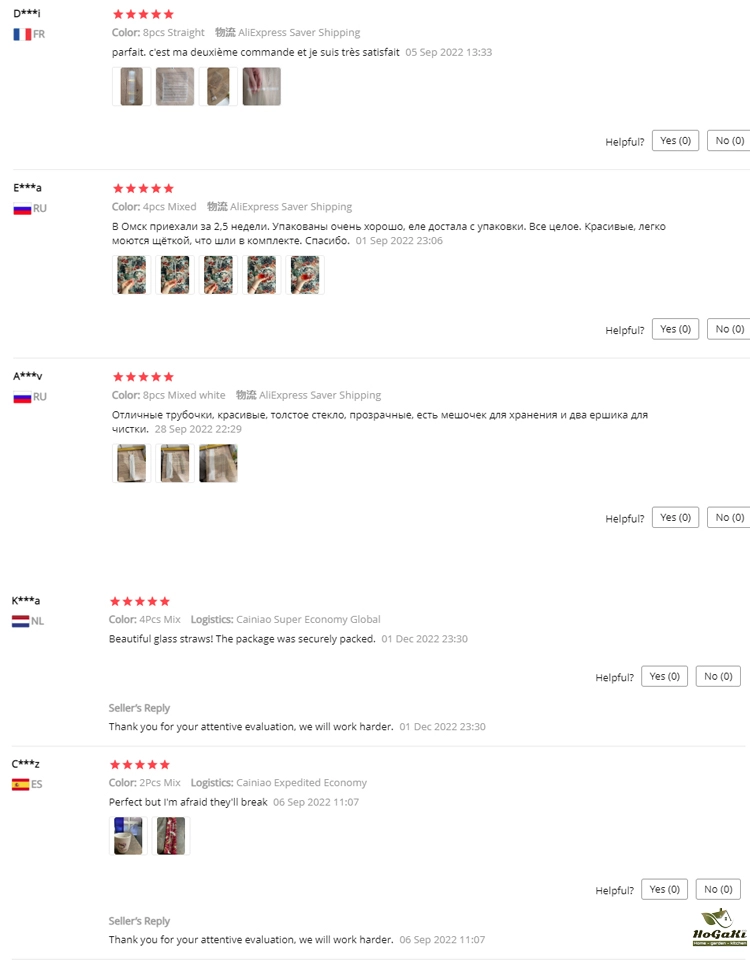This screenshot has width=750, height=960.
Task: Open cup photo in C***z's review
Action: coord(129,836)
